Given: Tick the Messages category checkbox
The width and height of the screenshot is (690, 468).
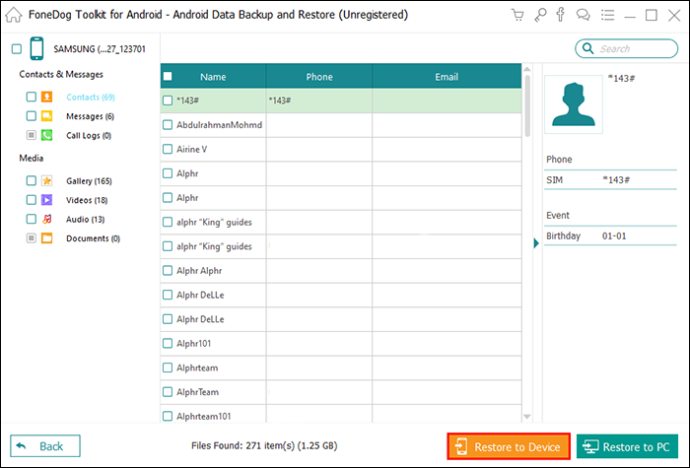Looking at the screenshot, I should coord(31,116).
